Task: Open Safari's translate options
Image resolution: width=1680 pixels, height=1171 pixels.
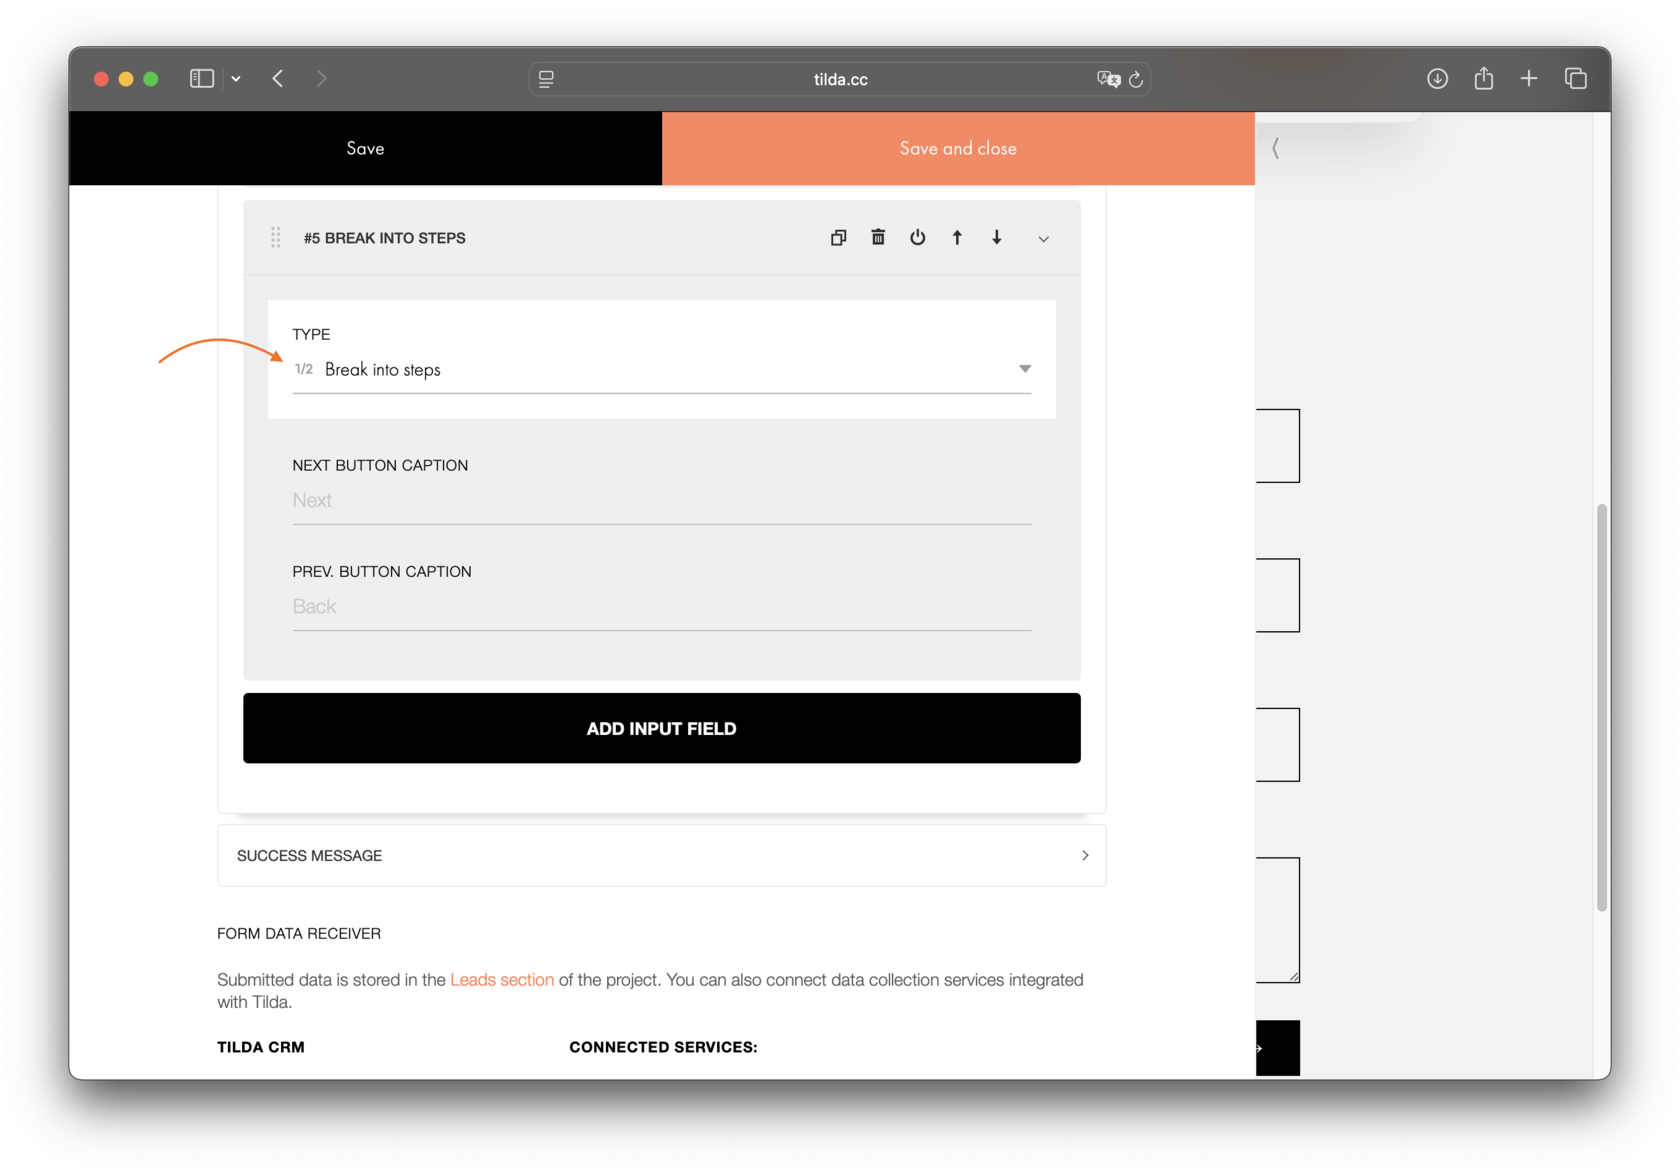Action: click(x=1108, y=79)
